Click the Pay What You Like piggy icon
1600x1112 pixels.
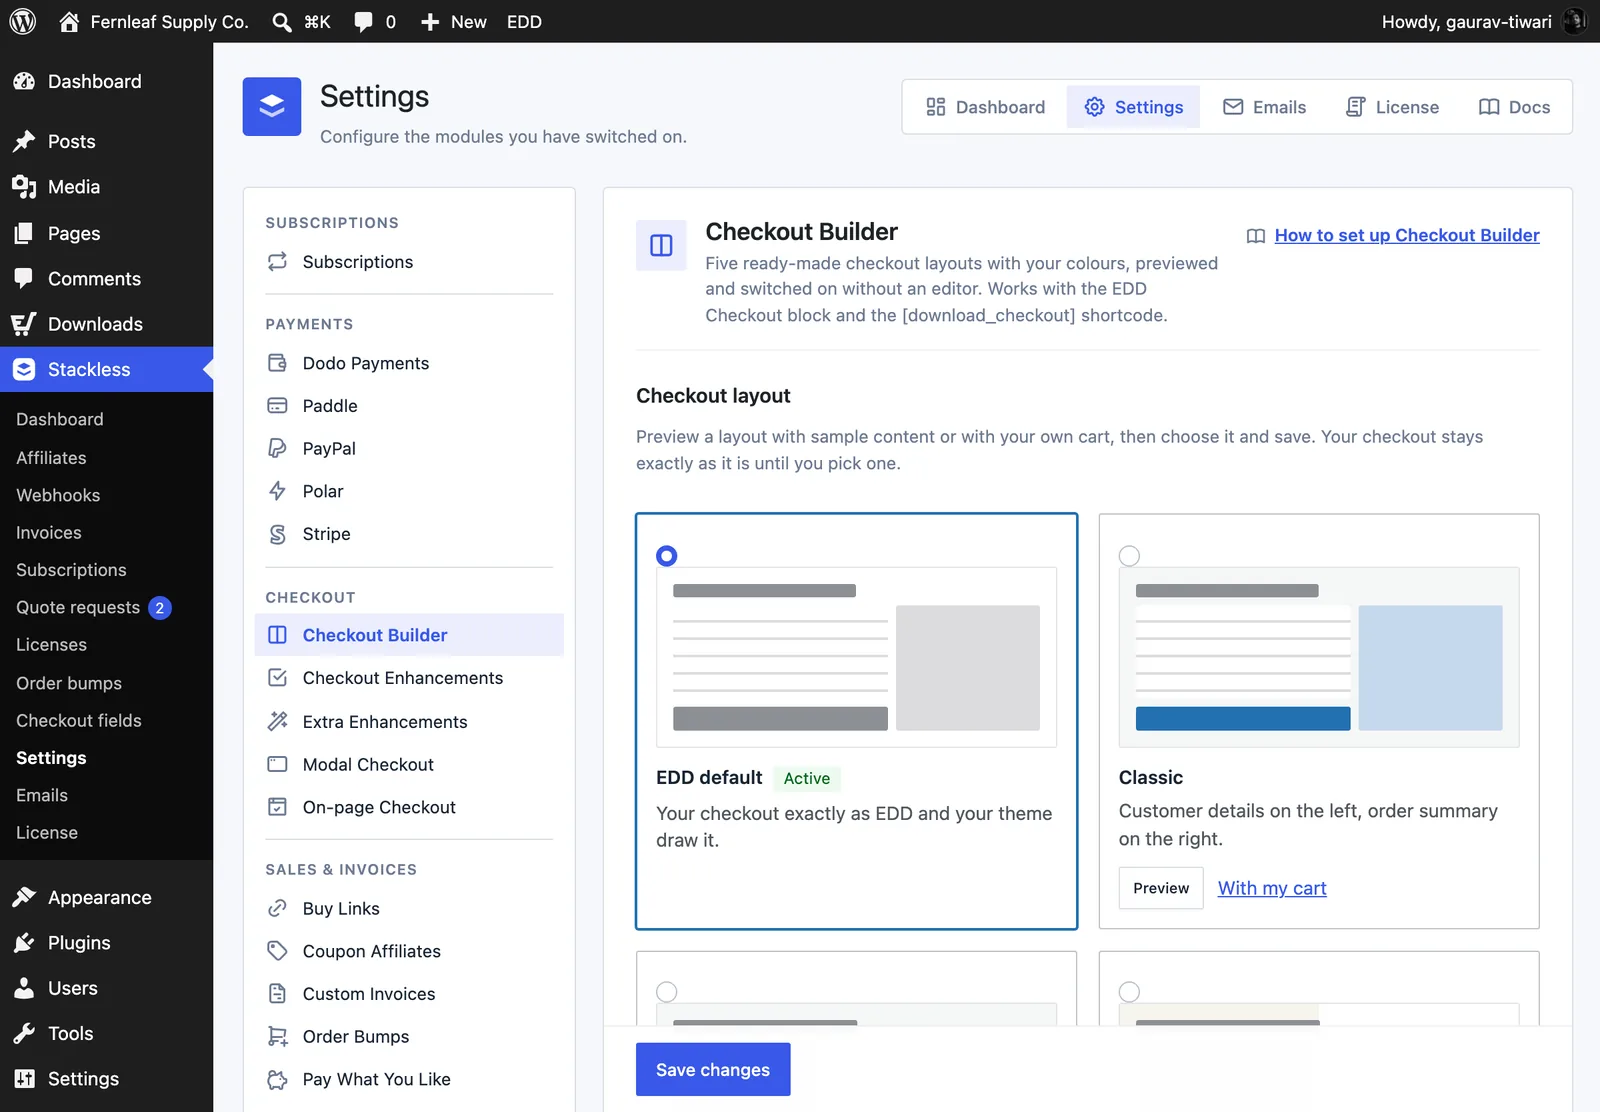tap(277, 1079)
